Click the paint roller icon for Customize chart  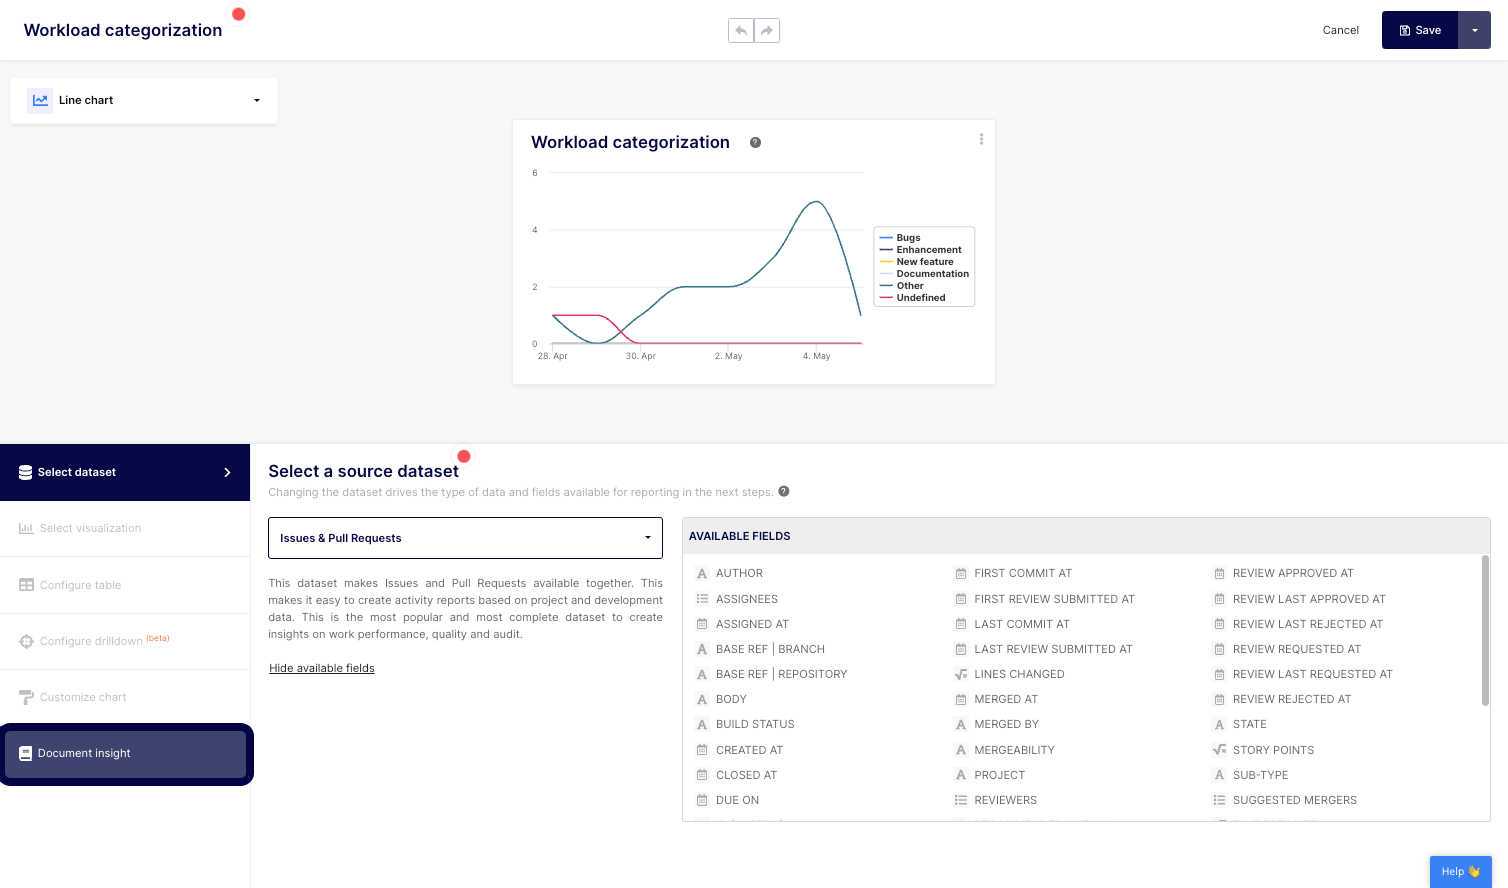coord(24,697)
